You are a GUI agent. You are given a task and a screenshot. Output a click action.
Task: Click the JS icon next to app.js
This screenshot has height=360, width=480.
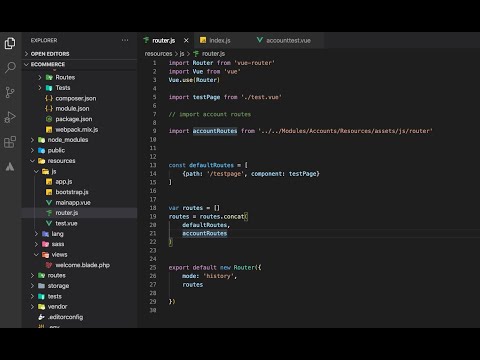point(49,182)
